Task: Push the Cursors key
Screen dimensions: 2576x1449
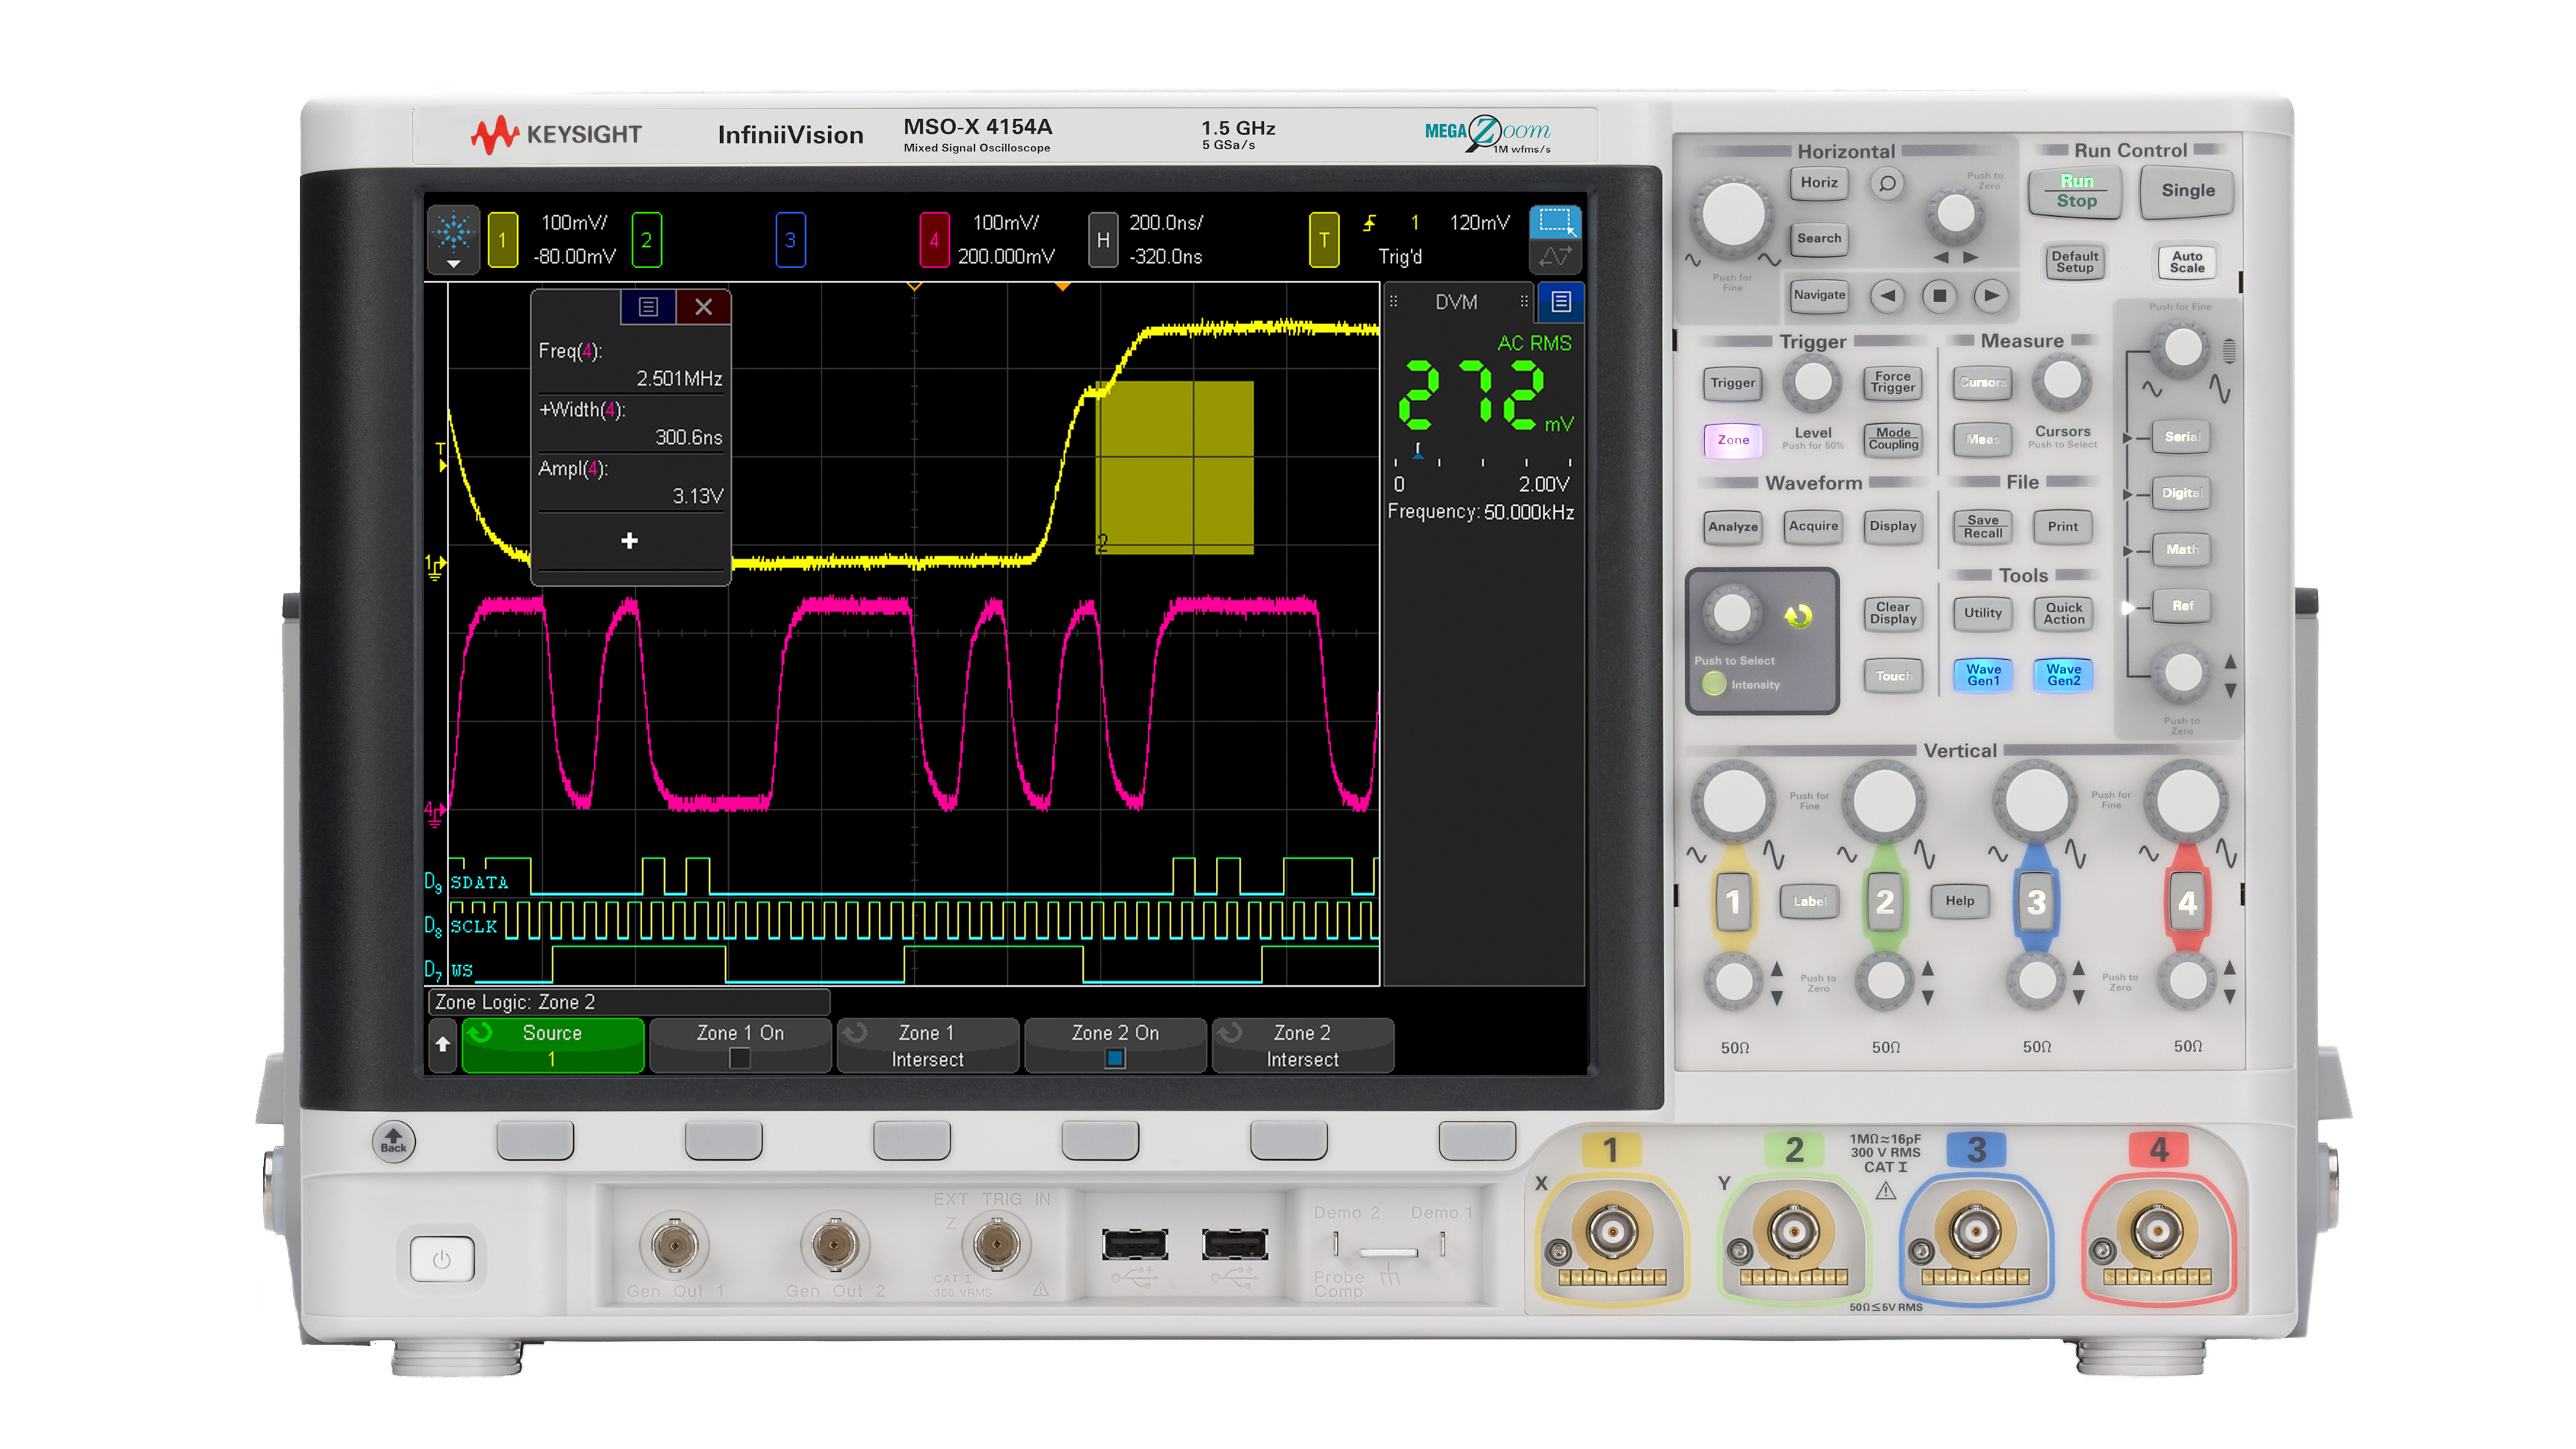Action: click(x=1982, y=383)
